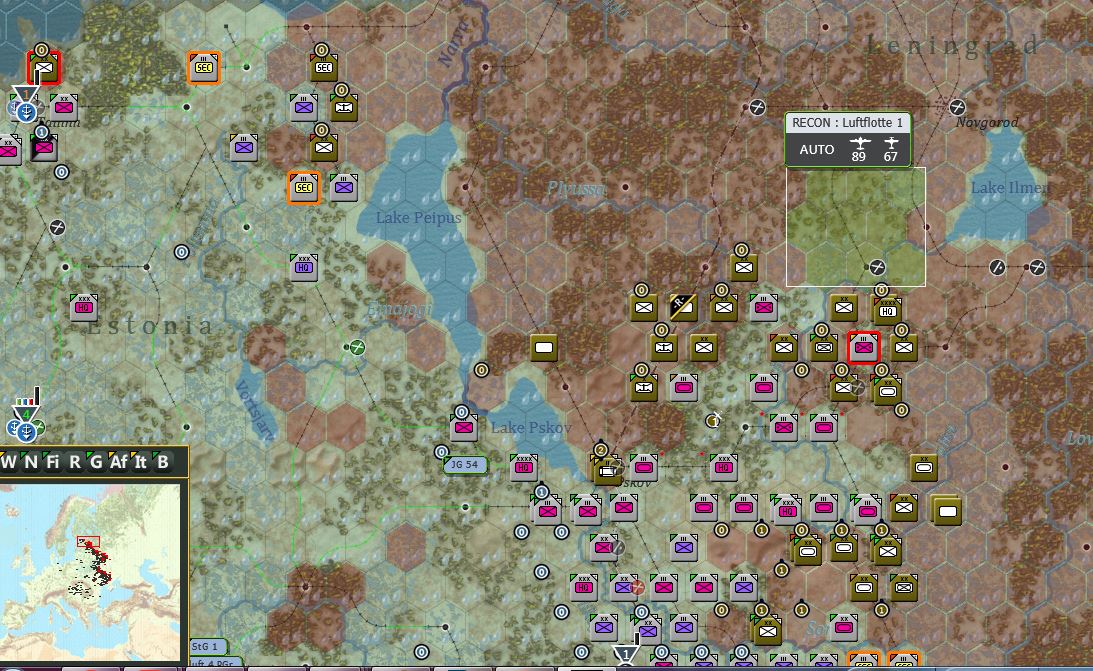This screenshot has height=671, width=1093.
Task: Click the Lake Pskov map label
Action: (x=531, y=427)
